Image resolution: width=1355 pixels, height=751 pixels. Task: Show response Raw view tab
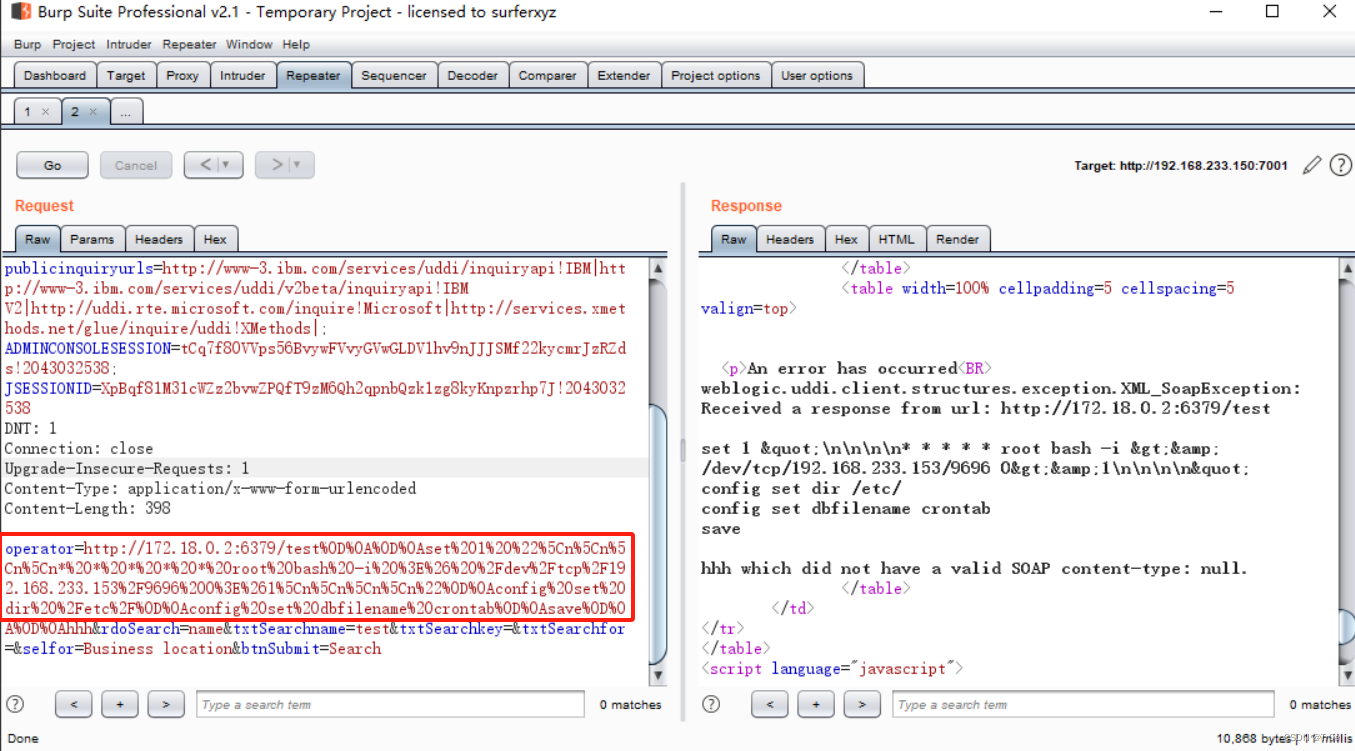[x=734, y=239]
